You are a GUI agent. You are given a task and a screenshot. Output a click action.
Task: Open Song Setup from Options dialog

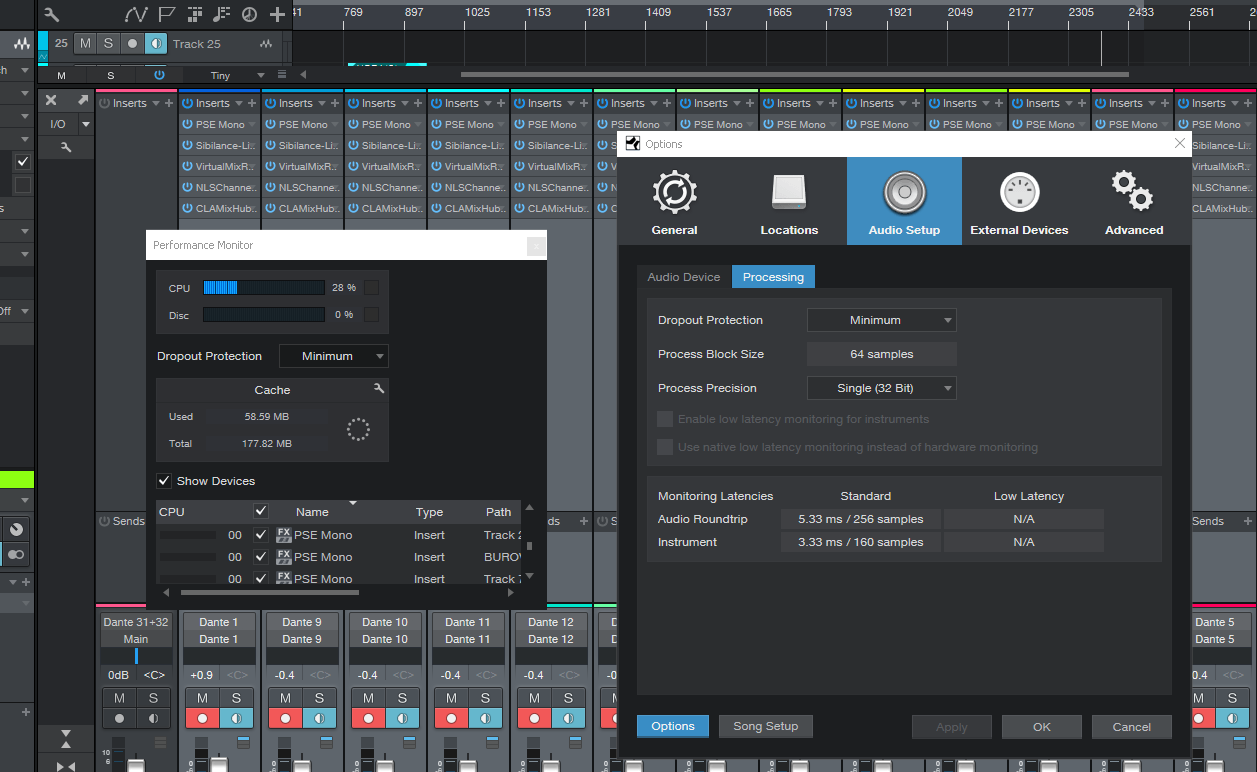tap(766, 726)
